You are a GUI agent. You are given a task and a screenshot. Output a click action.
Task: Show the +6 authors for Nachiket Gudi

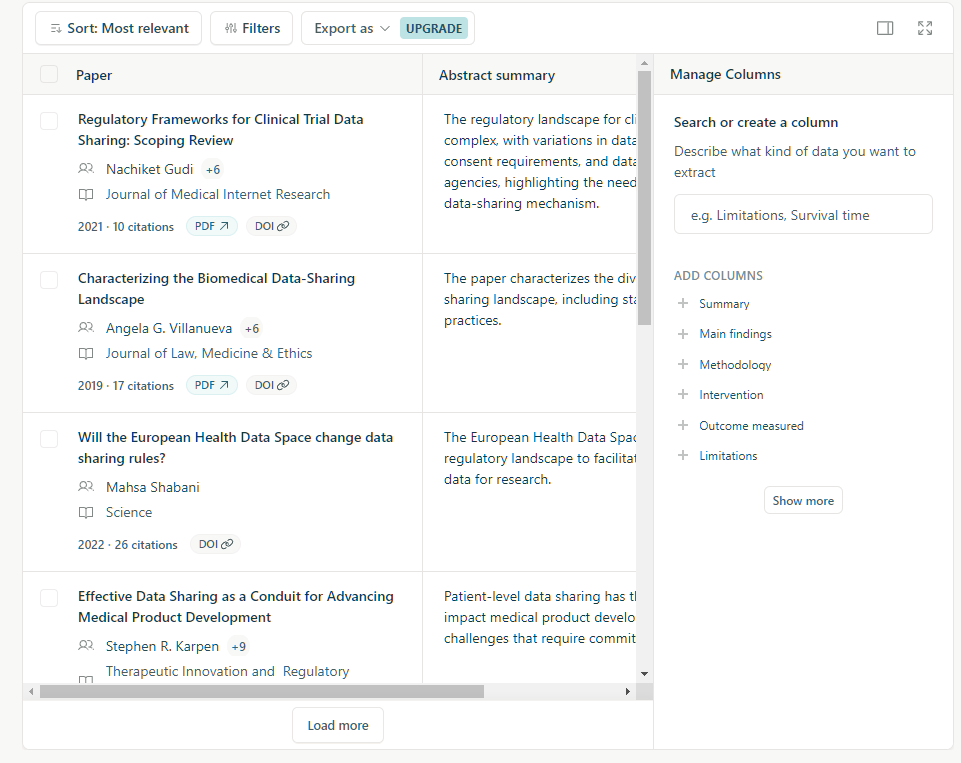(x=213, y=169)
